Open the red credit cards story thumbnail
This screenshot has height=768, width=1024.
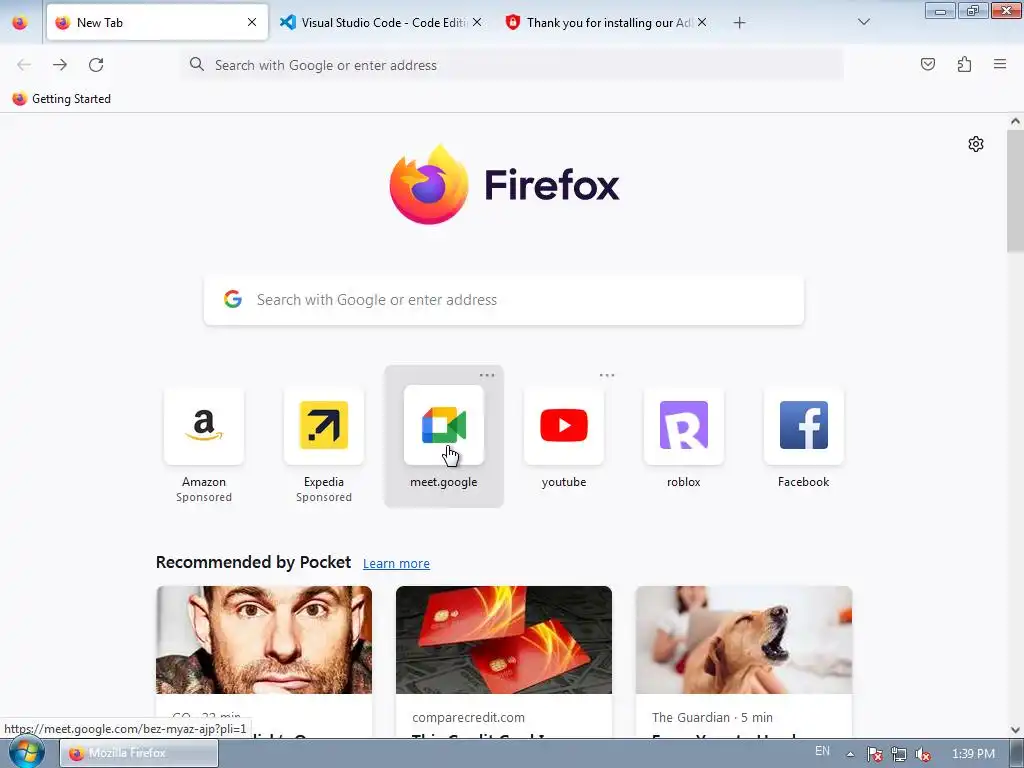pyautogui.click(x=504, y=640)
